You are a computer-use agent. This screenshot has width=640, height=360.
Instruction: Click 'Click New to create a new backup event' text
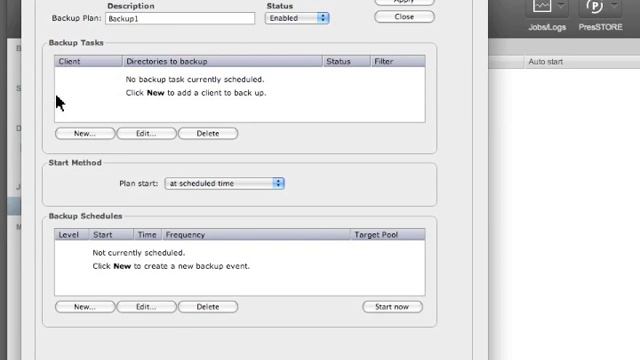pyautogui.click(x=171, y=266)
